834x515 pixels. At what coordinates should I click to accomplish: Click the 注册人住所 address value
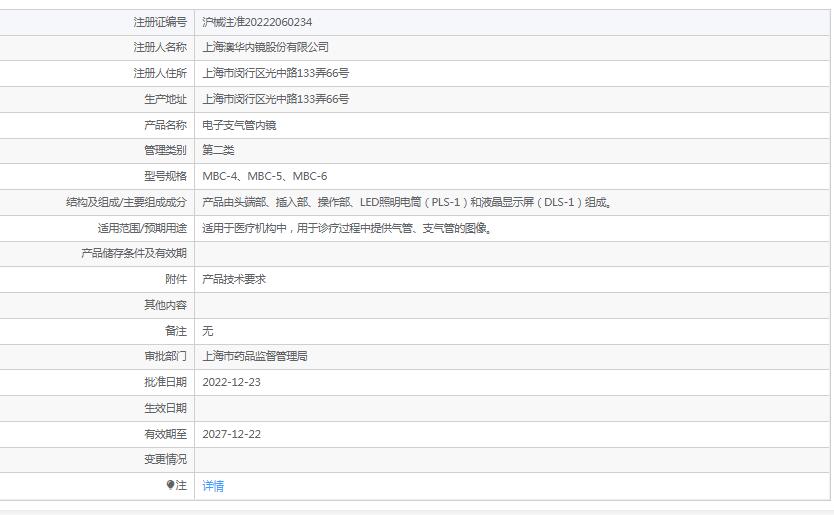click(x=275, y=73)
